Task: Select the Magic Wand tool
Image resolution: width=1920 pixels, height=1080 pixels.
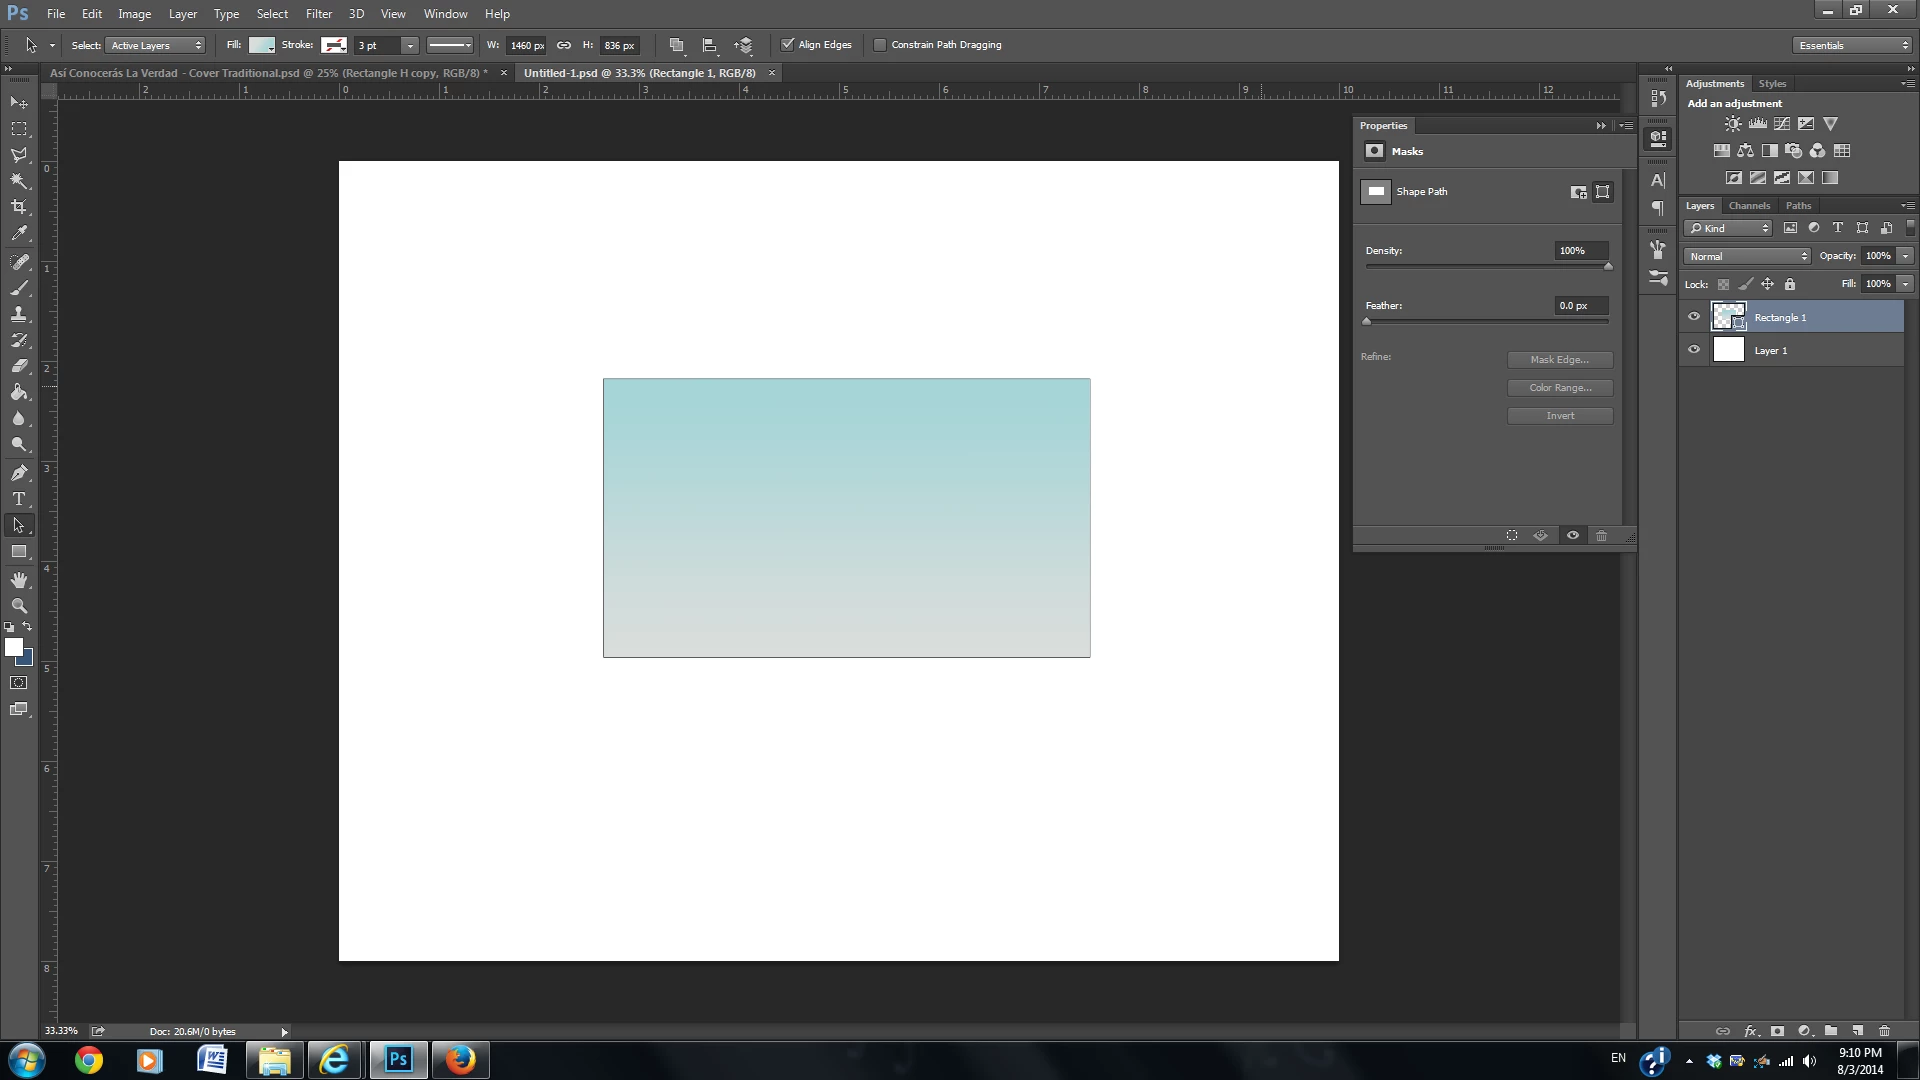Action: click(x=19, y=181)
